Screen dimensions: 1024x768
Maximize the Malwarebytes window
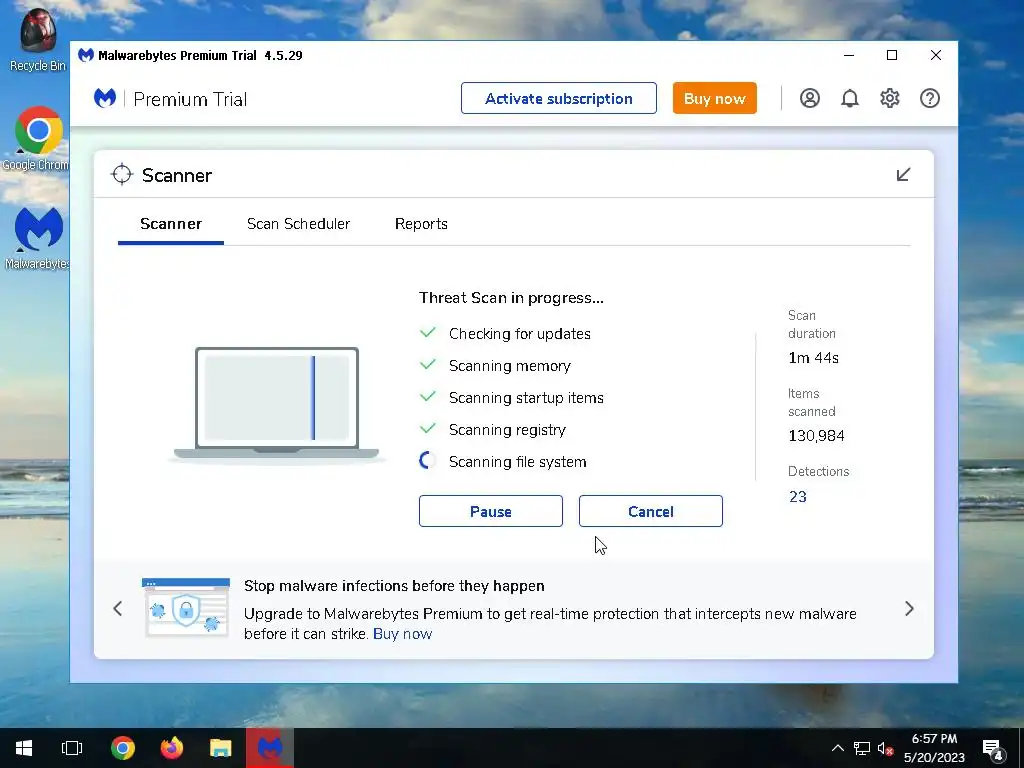coord(892,56)
